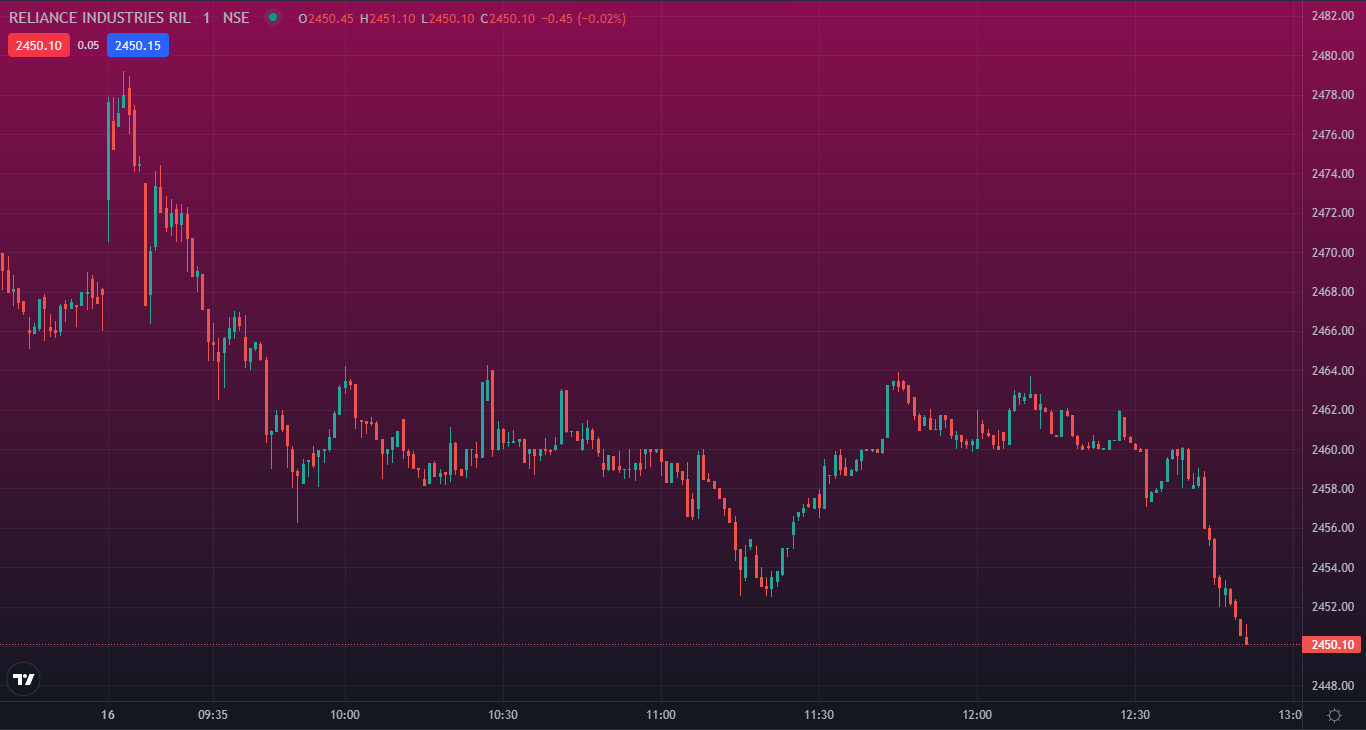Viewport: 1366px width, 730px height.
Task: Click the blue buy price 2450.15 button
Action: (x=138, y=45)
